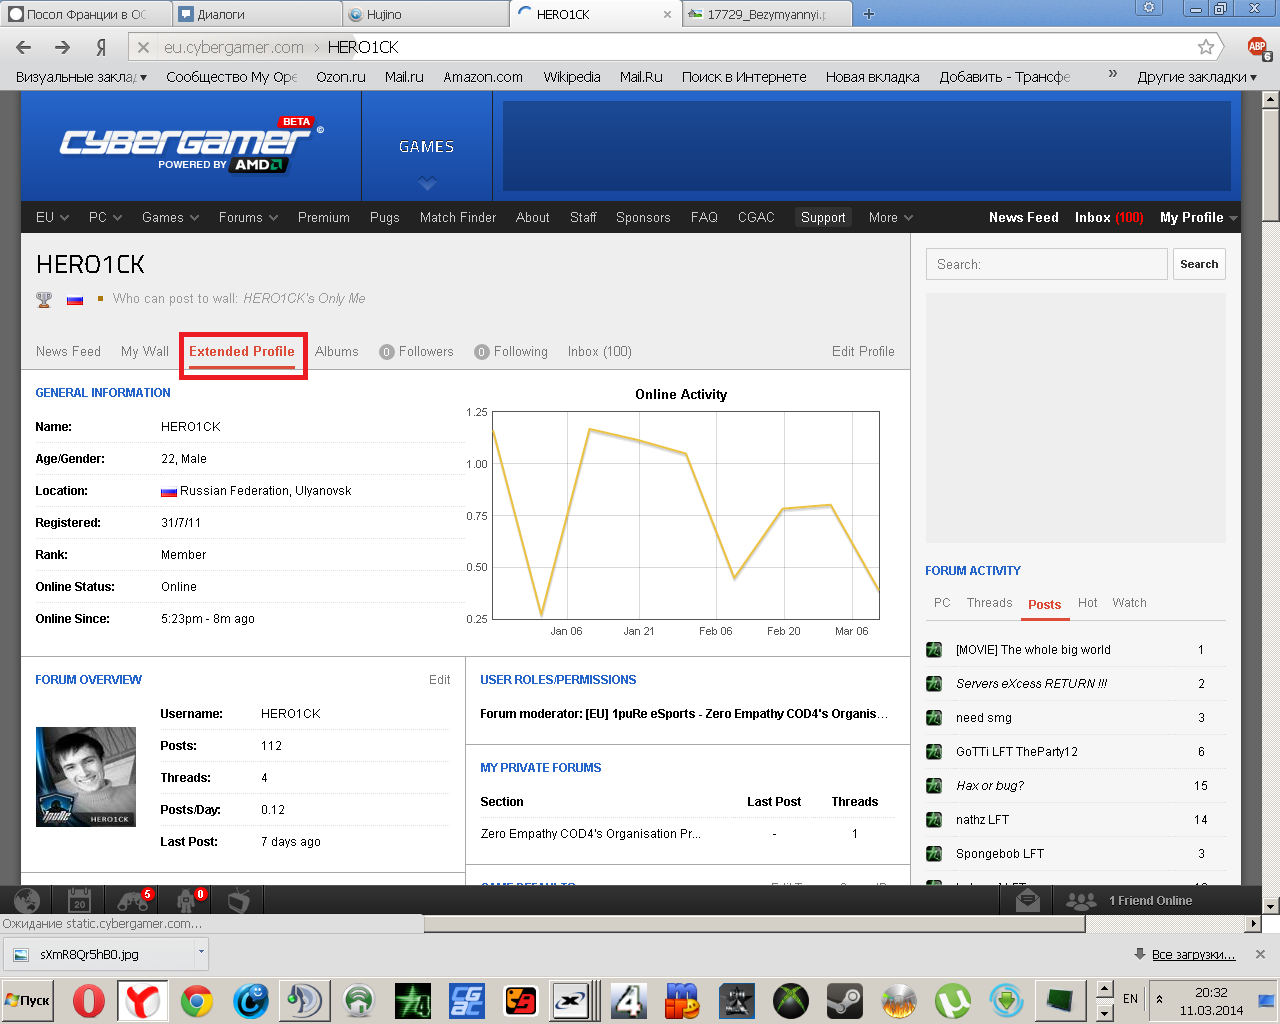This screenshot has height=1024, width=1280.
Task: Focus the Search input field
Action: pos(1046,264)
